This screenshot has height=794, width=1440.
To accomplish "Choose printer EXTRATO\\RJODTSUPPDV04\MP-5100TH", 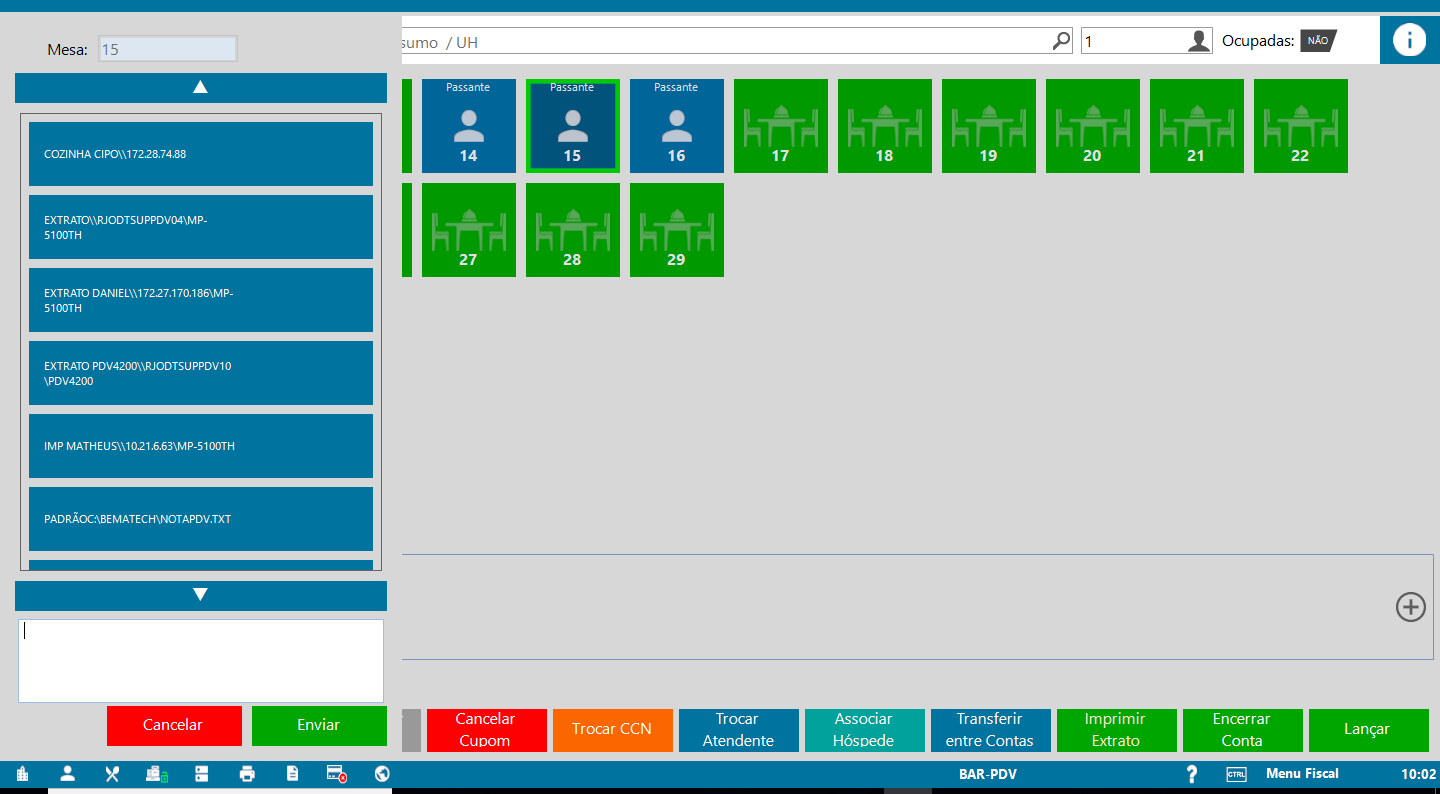I will pyautogui.click(x=201, y=227).
